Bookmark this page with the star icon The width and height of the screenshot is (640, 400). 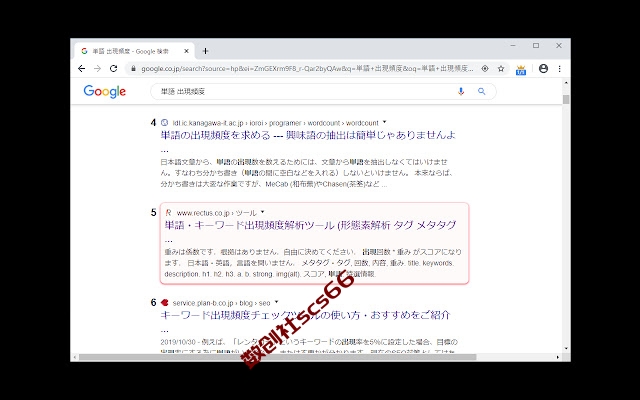coord(501,69)
